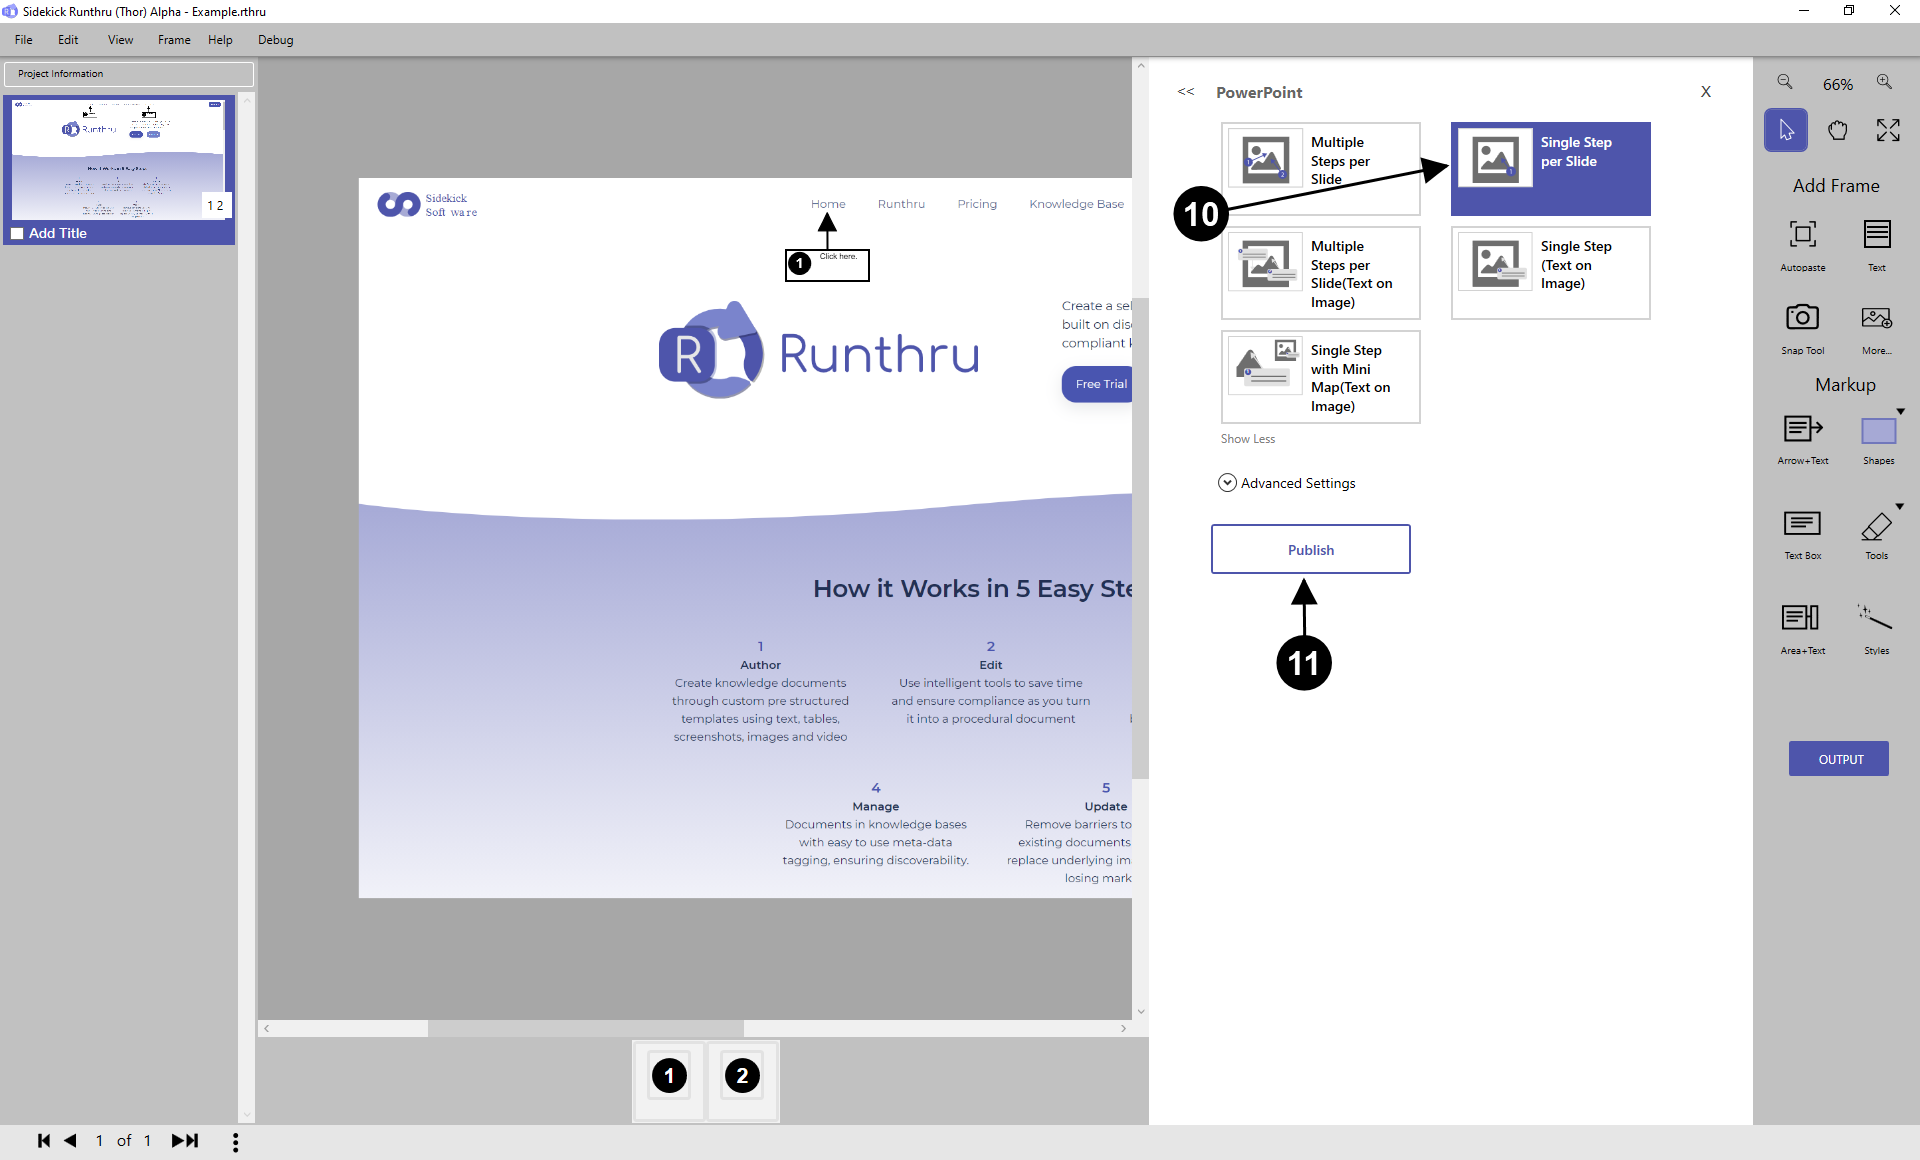This screenshot has height=1160, width=1920.
Task: Close the PowerPoint panel with X
Action: coord(1706,92)
